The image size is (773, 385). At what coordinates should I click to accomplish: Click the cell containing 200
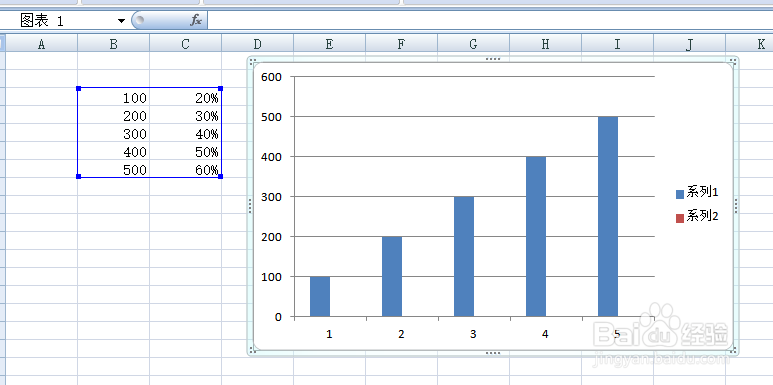(x=113, y=115)
